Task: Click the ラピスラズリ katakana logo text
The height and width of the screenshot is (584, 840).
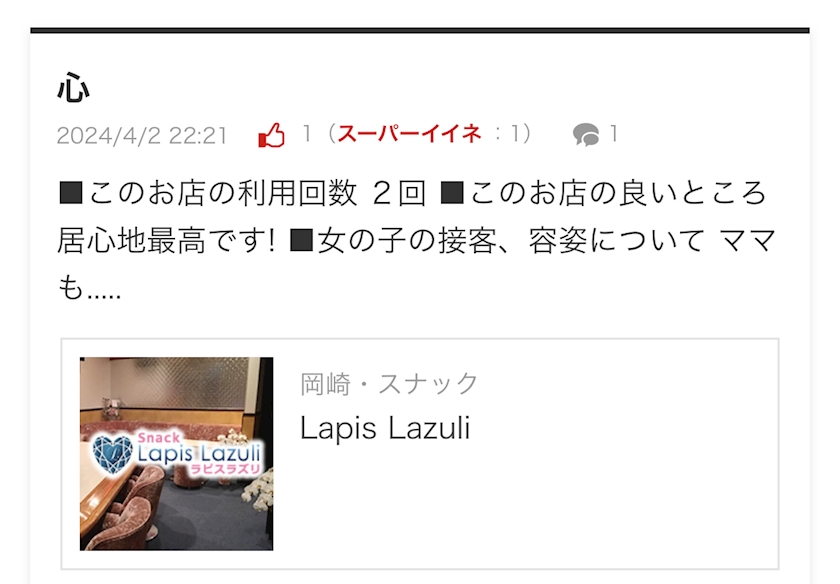Action: [225, 469]
